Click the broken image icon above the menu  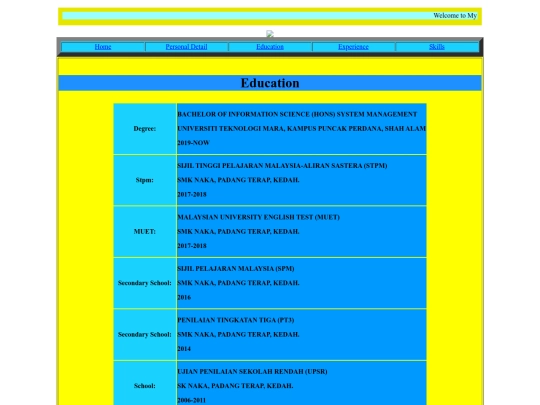click(x=270, y=33)
